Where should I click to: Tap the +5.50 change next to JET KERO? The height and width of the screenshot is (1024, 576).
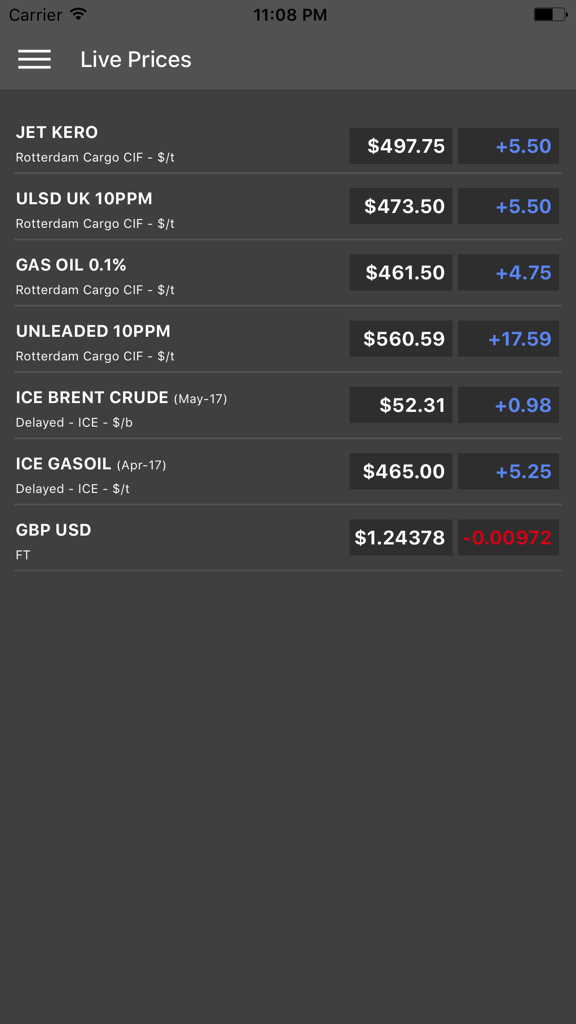508,145
